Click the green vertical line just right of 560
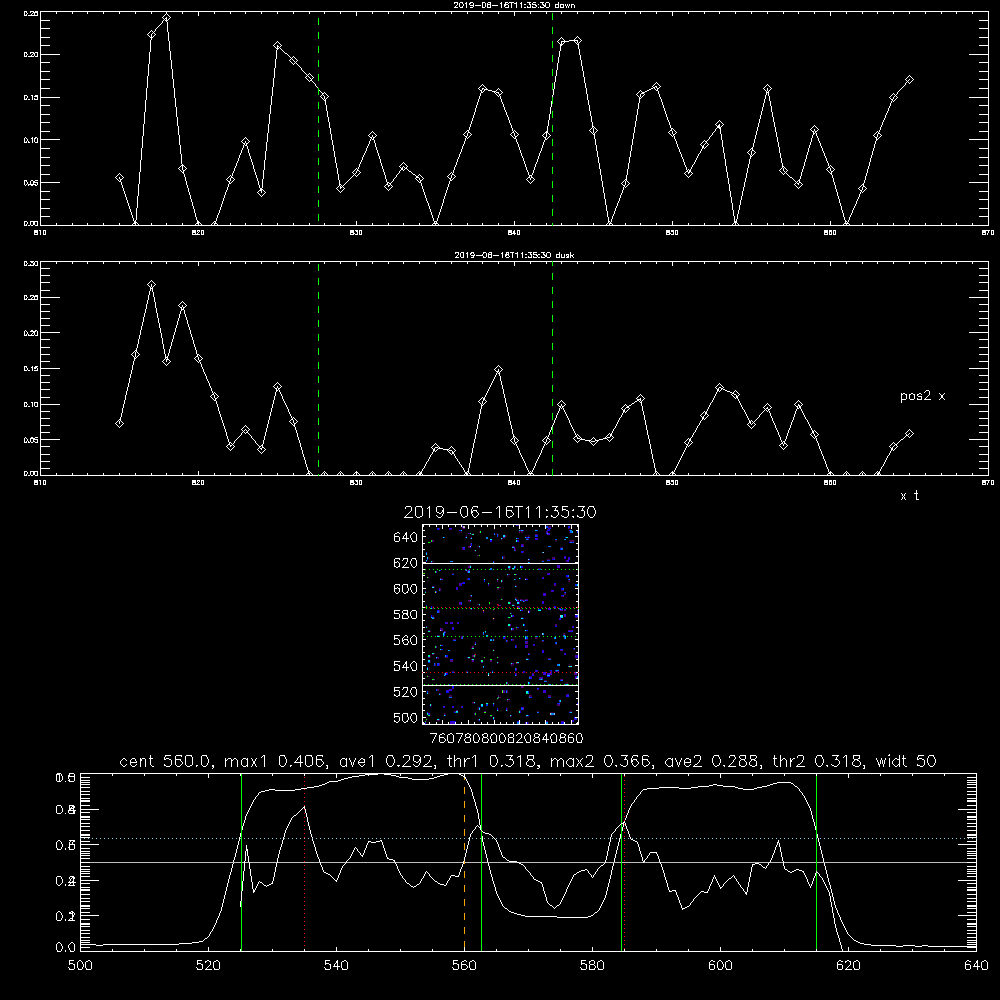The image size is (1000, 1000). [482, 861]
